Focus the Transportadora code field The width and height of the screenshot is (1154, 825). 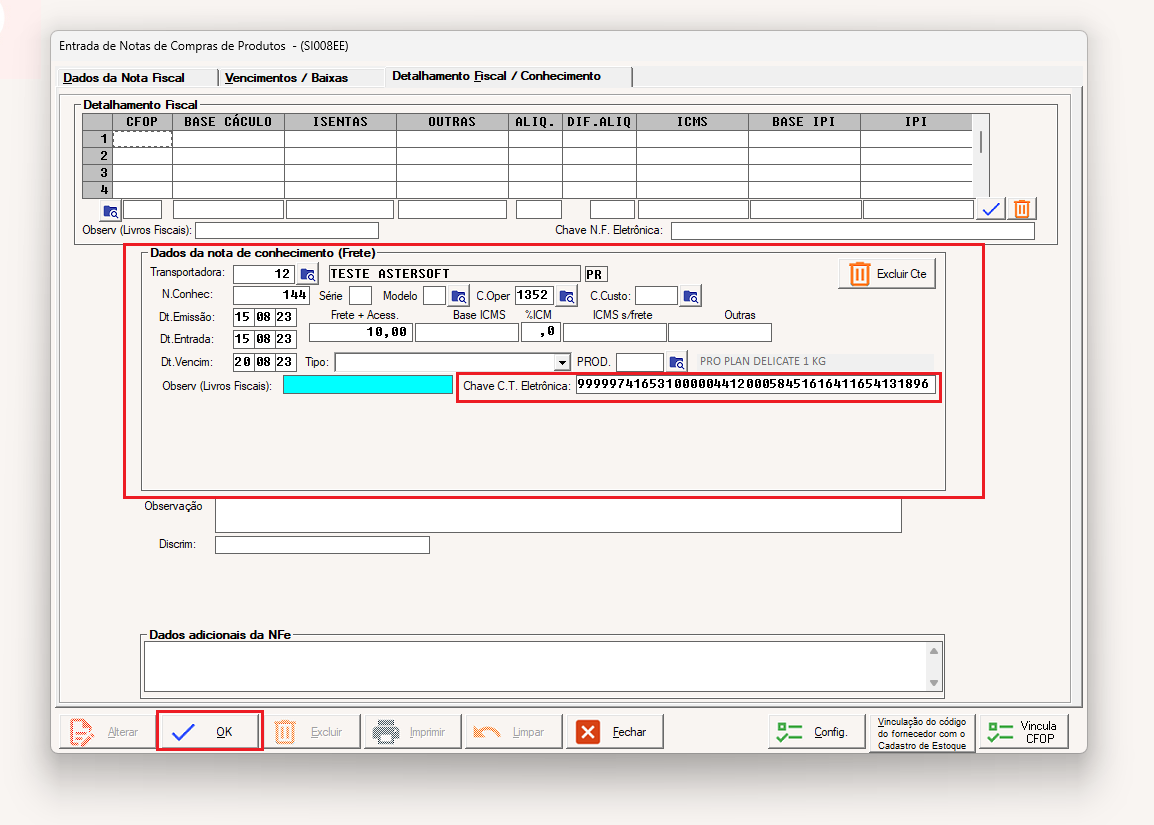click(x=264, y=274)
